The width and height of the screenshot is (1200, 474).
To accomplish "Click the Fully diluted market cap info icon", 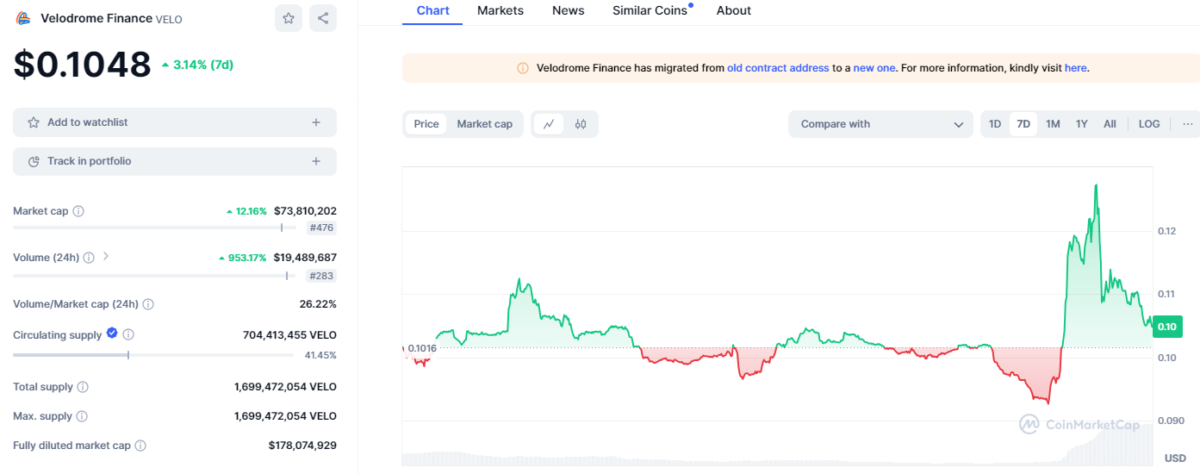I will [x=141, y=445].
